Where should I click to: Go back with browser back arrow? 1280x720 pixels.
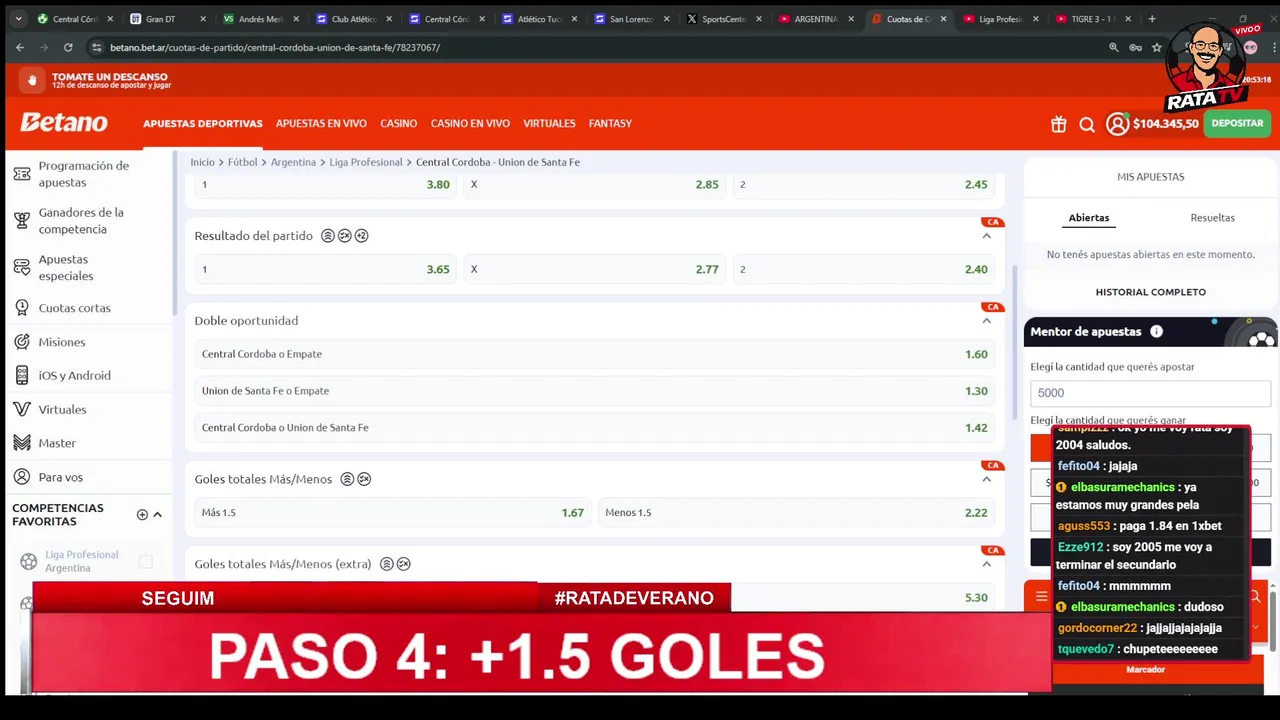[x=20, y=47]
